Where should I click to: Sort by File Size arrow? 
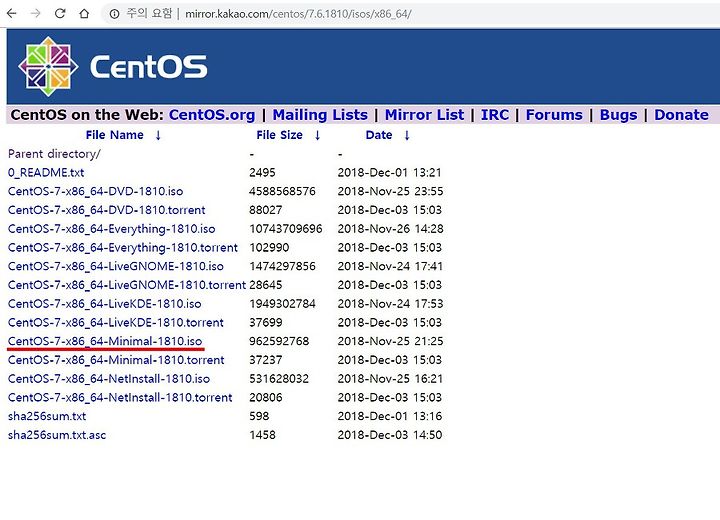click(x=317, y=135)
